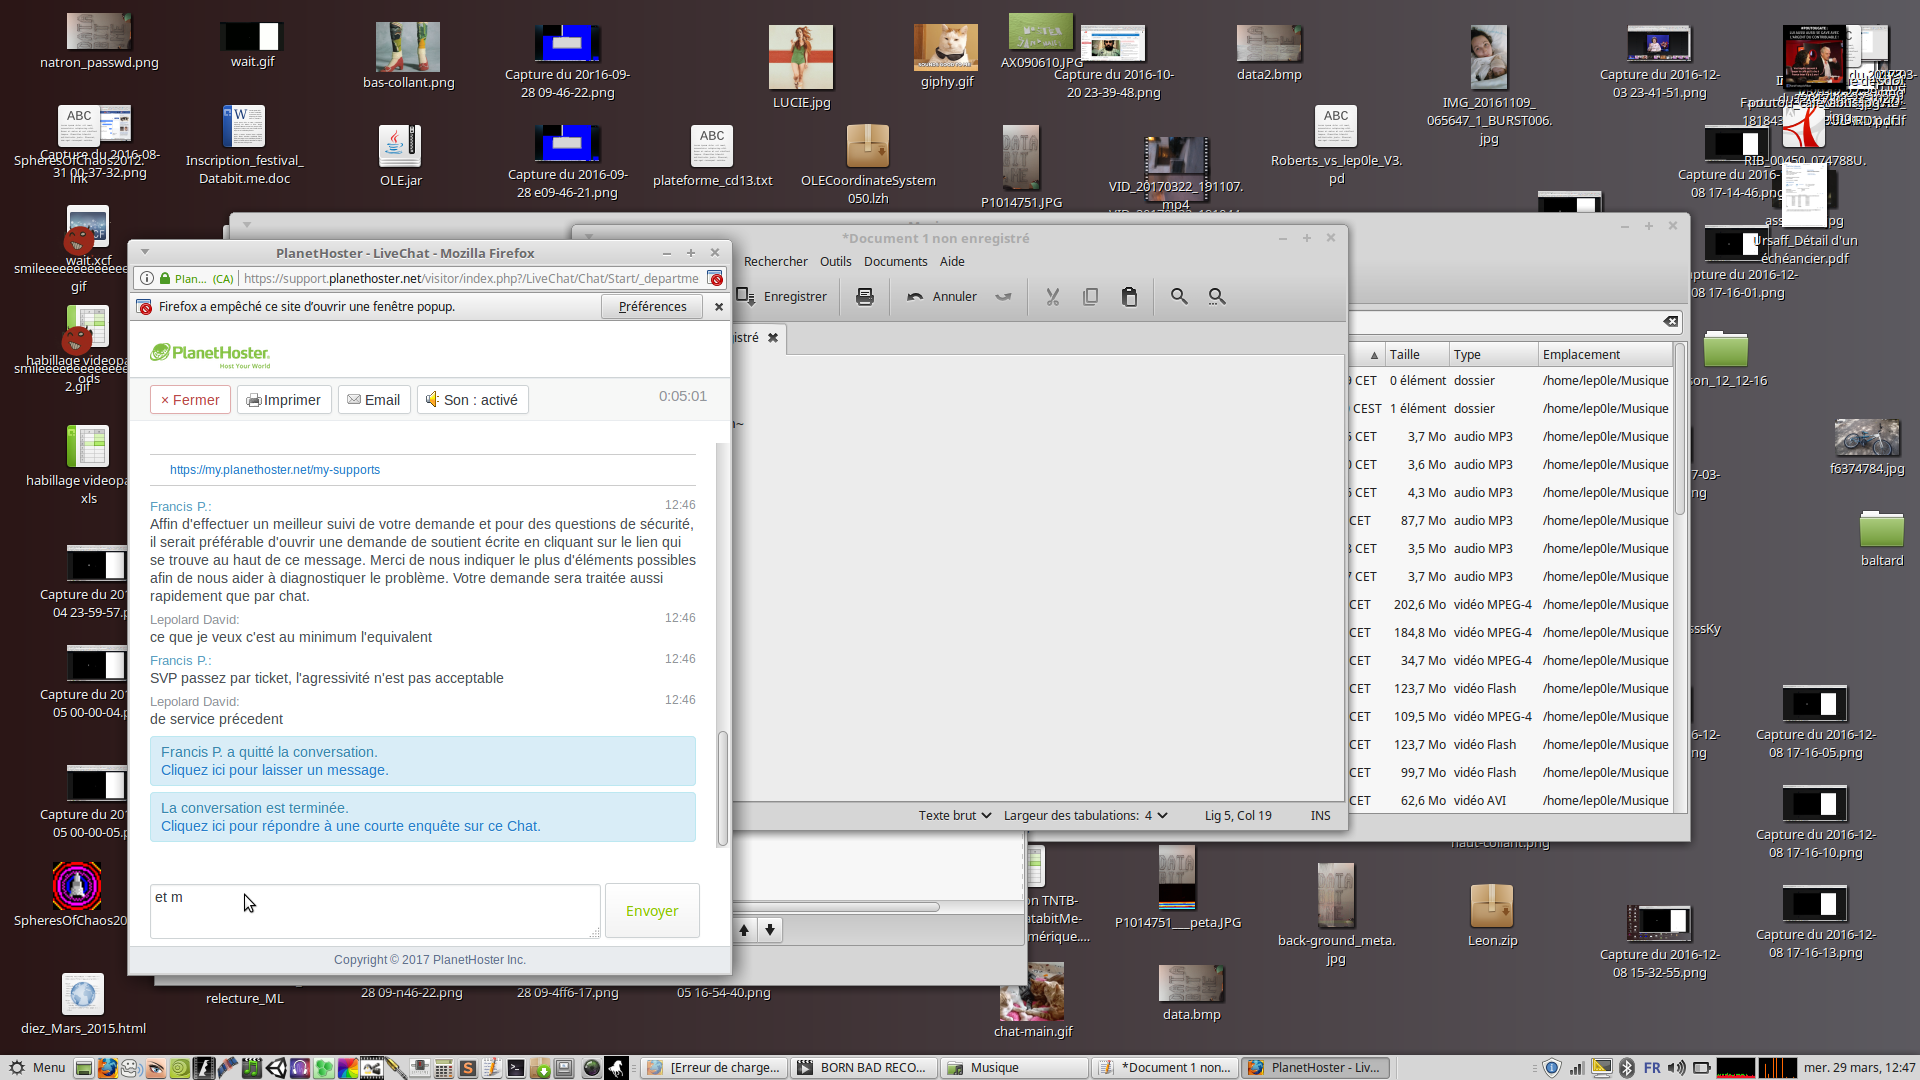Screen dimensions: 1920x1080
Task: Click the Paste clipboard icon
Action: [1129, 297]
